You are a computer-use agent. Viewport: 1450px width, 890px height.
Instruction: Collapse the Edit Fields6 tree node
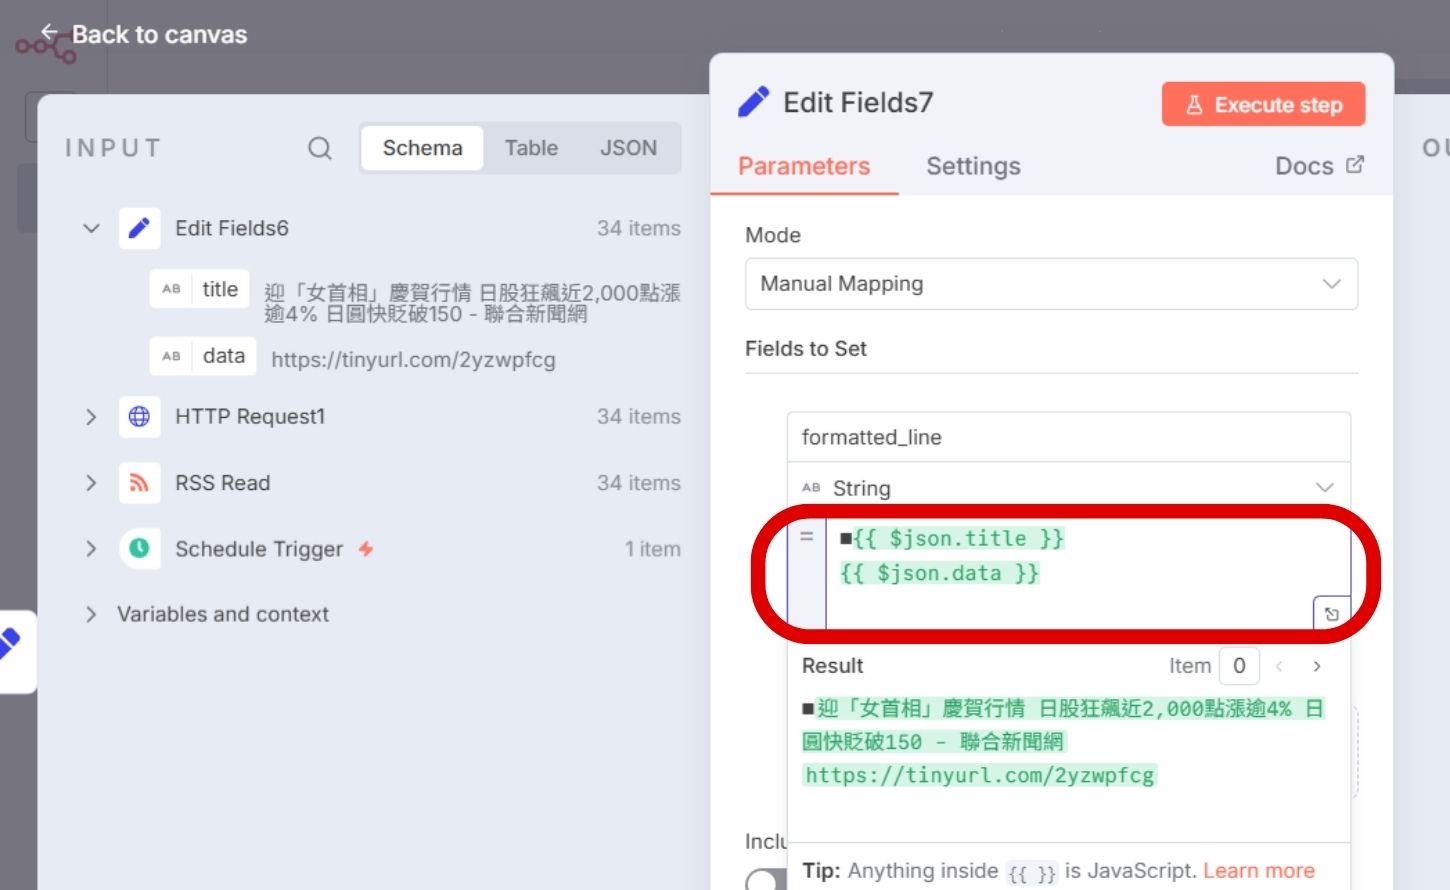(x=91, y=228)
